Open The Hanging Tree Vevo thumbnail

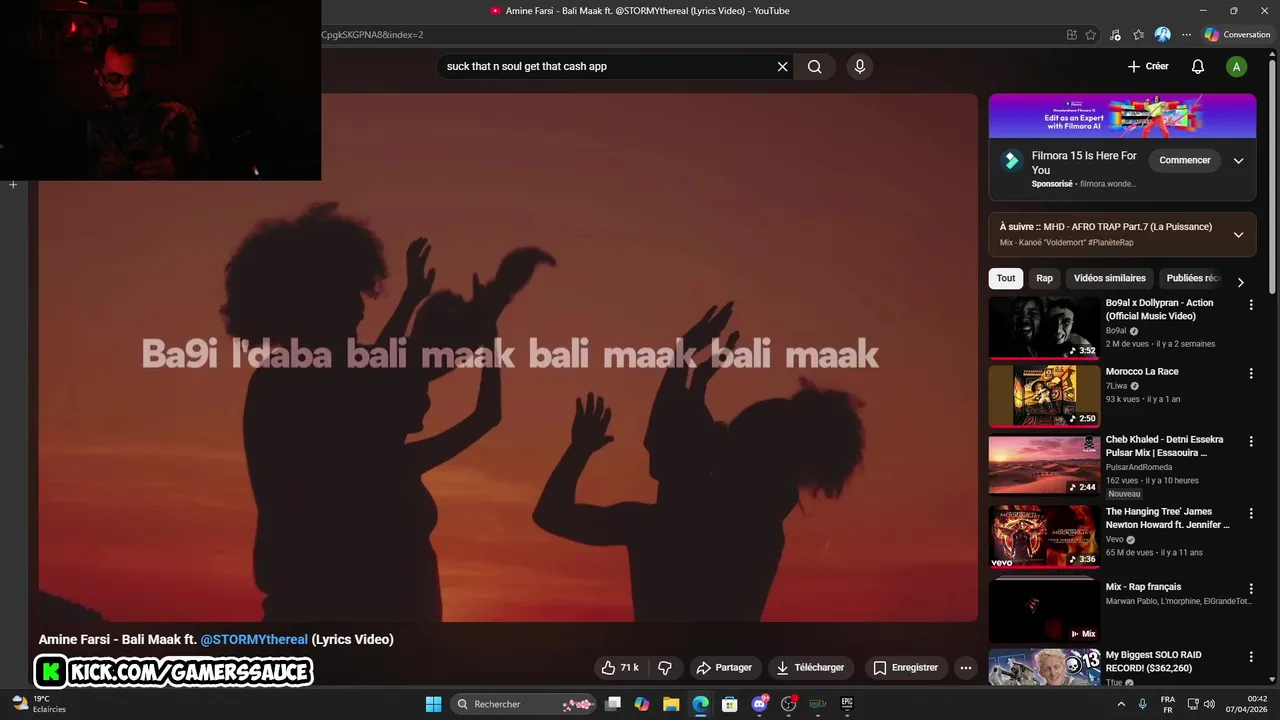coord(1044,537)
